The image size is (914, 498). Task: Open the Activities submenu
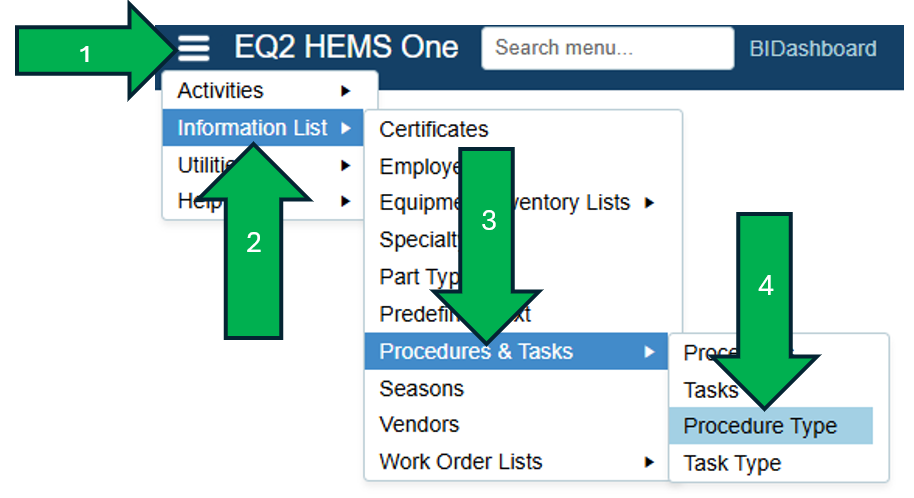coord(221,91)
